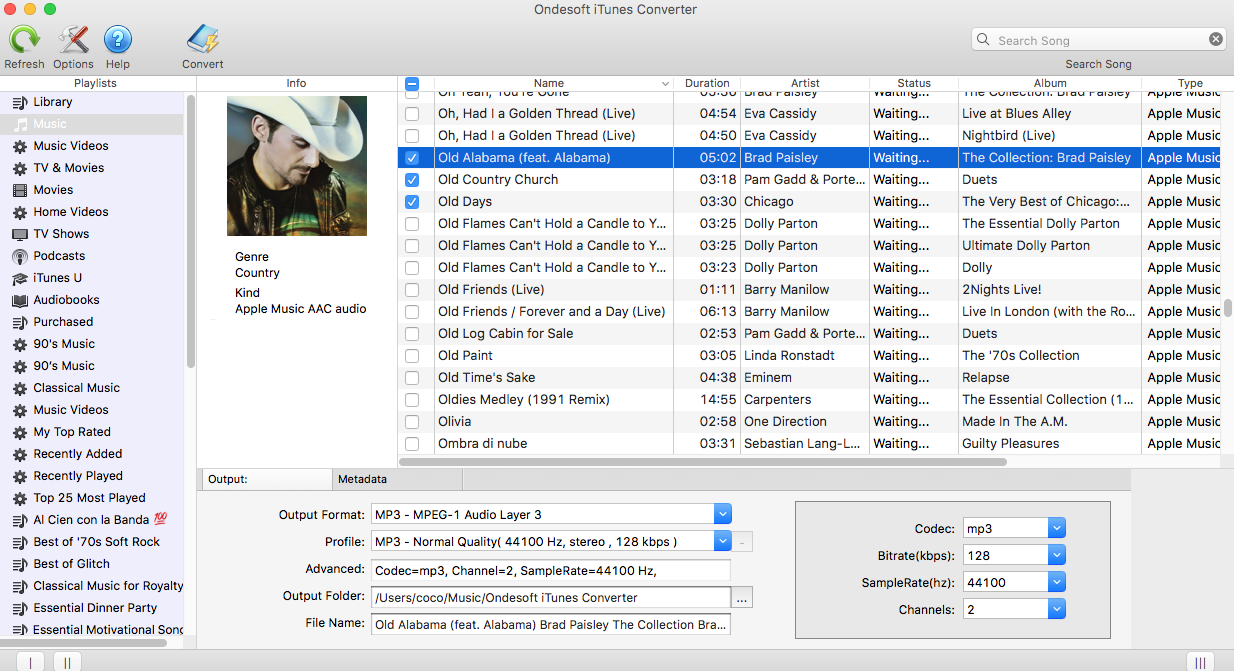
Task: Click the double-bar button in bottom-left status bar
Action: tap(66, 662)
